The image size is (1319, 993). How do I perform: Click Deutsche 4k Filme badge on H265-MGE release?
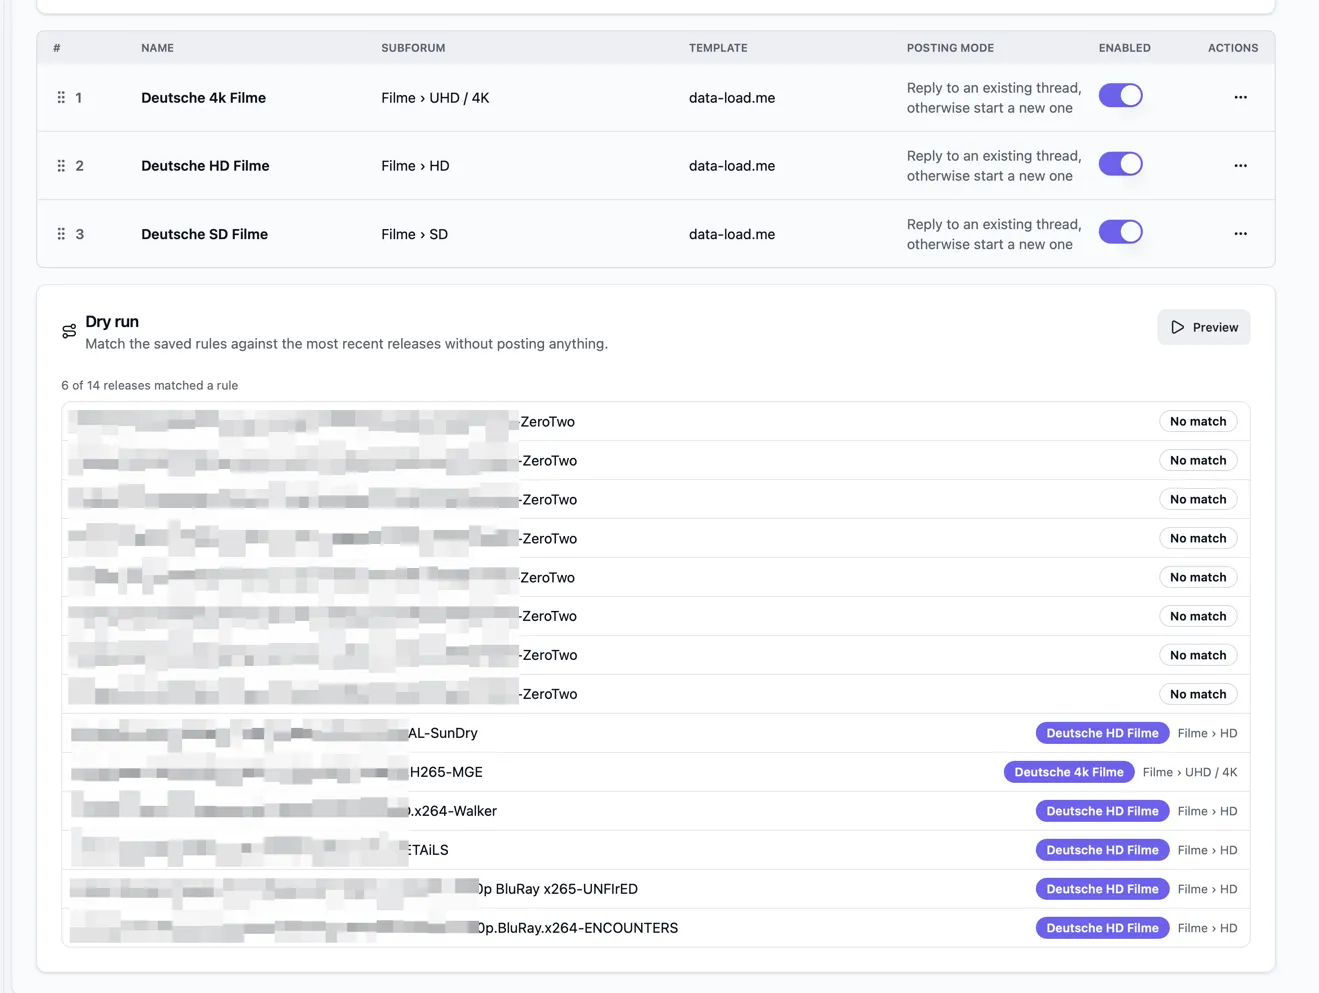1069,772
